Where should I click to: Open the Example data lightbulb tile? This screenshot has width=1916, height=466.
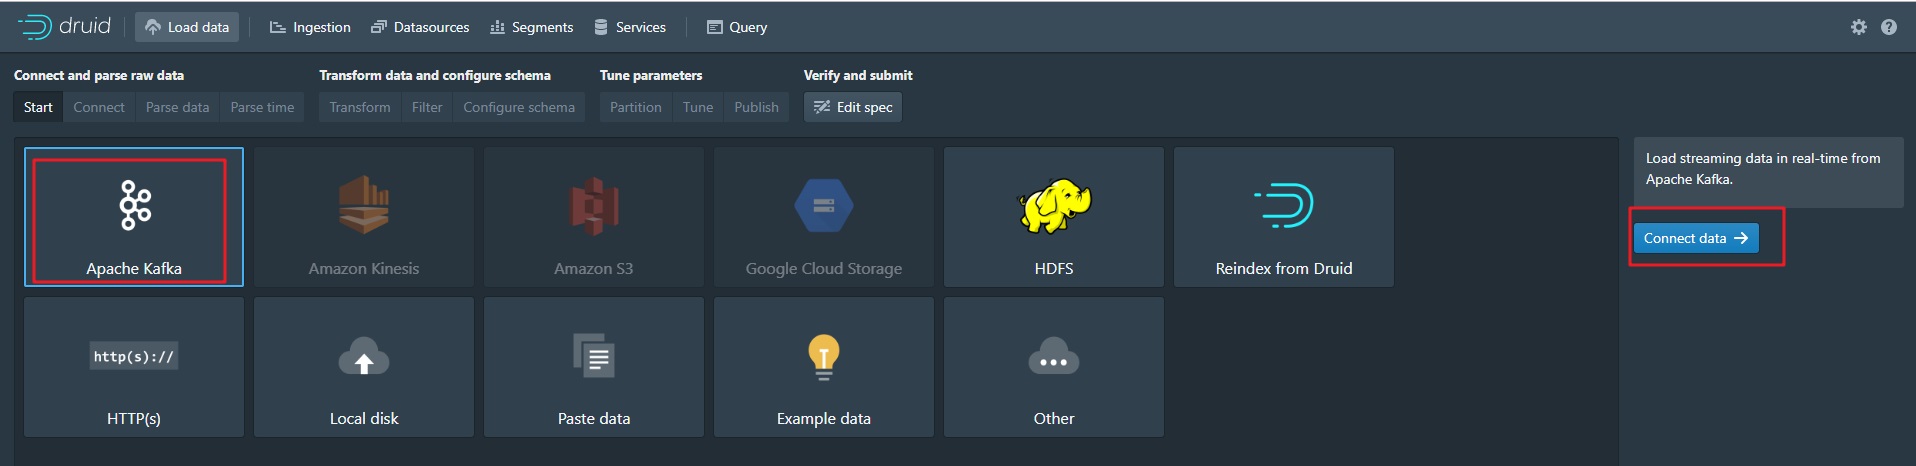[x=824, y=367]
